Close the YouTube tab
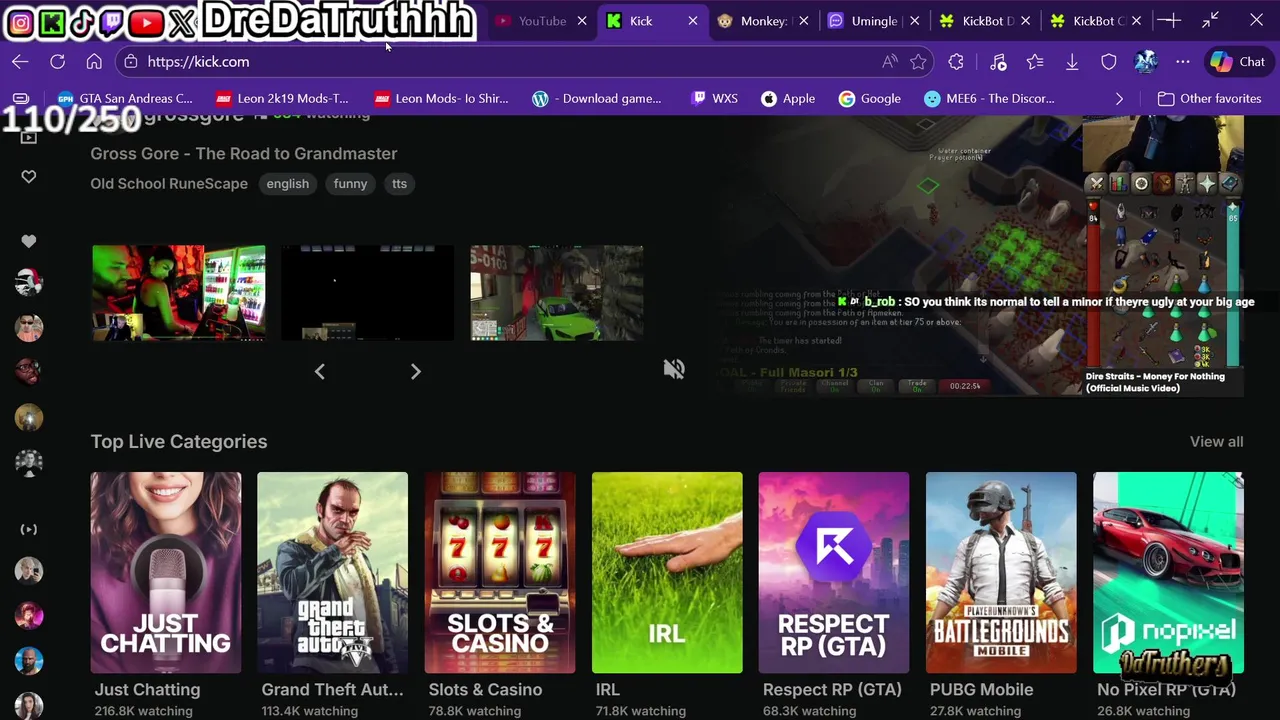 pos(582,21)
